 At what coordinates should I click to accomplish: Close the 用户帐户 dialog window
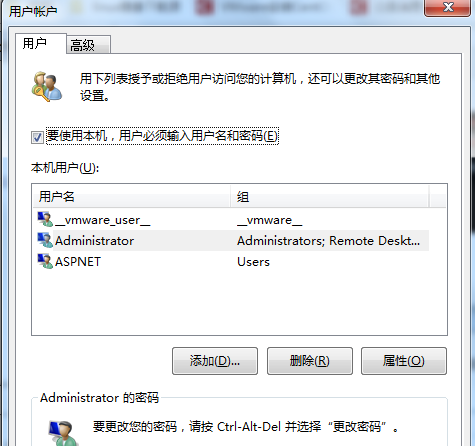447,7
